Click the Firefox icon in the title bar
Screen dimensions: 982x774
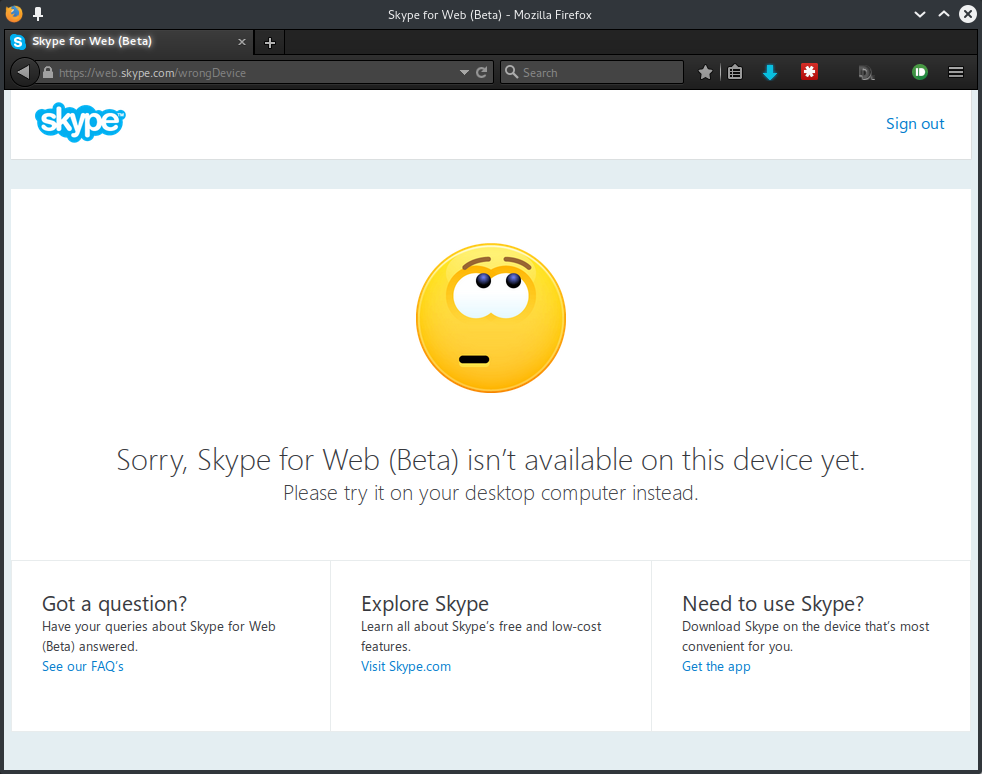(14, 13)
